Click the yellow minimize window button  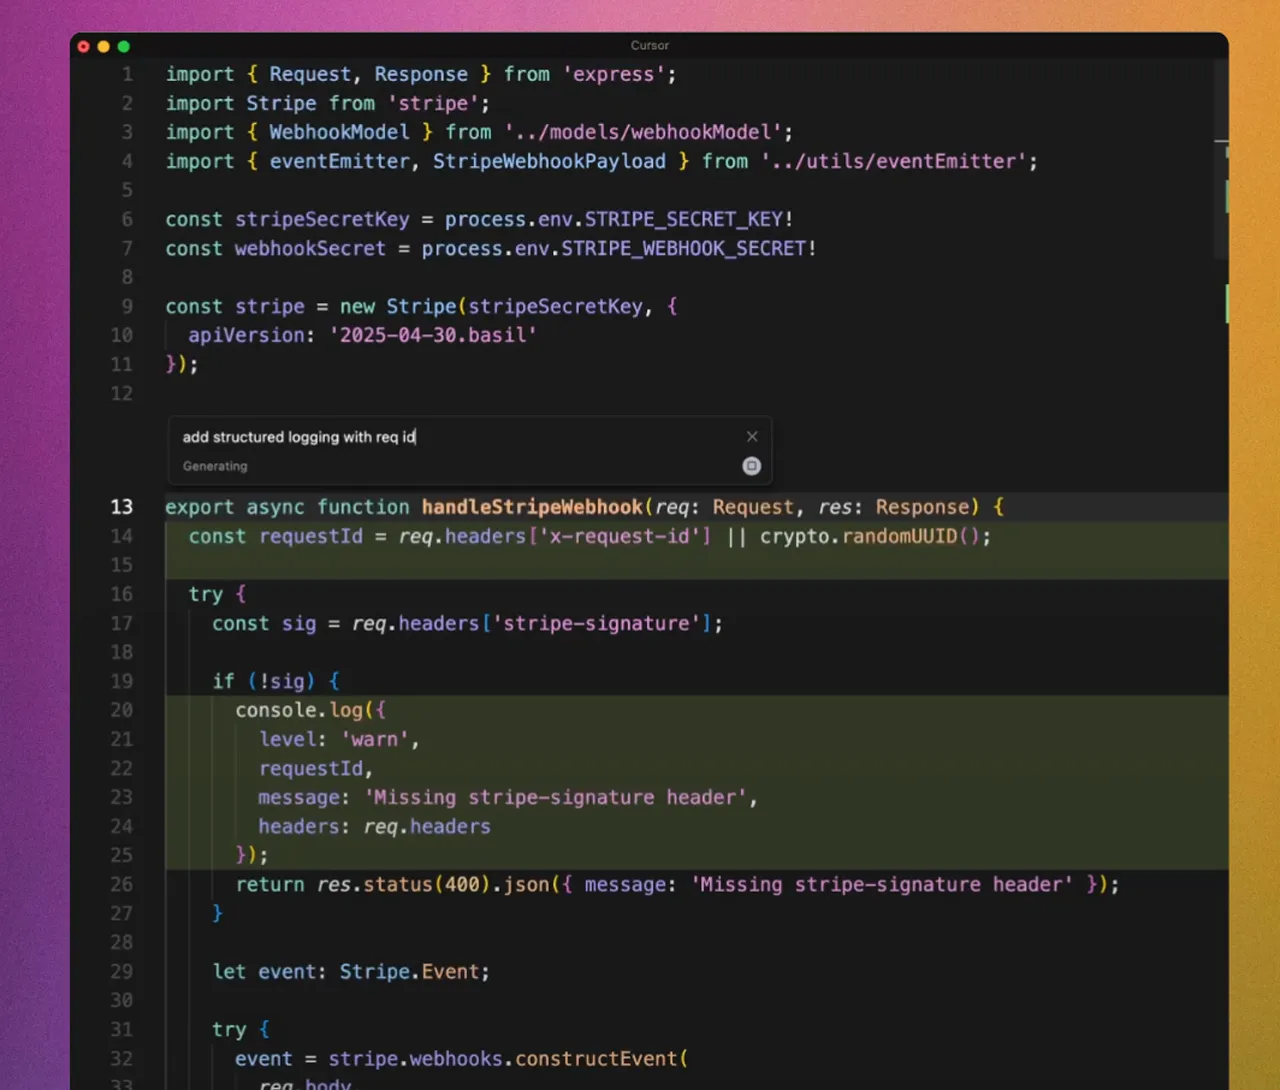pyautogui.click(x=104, y=46)
